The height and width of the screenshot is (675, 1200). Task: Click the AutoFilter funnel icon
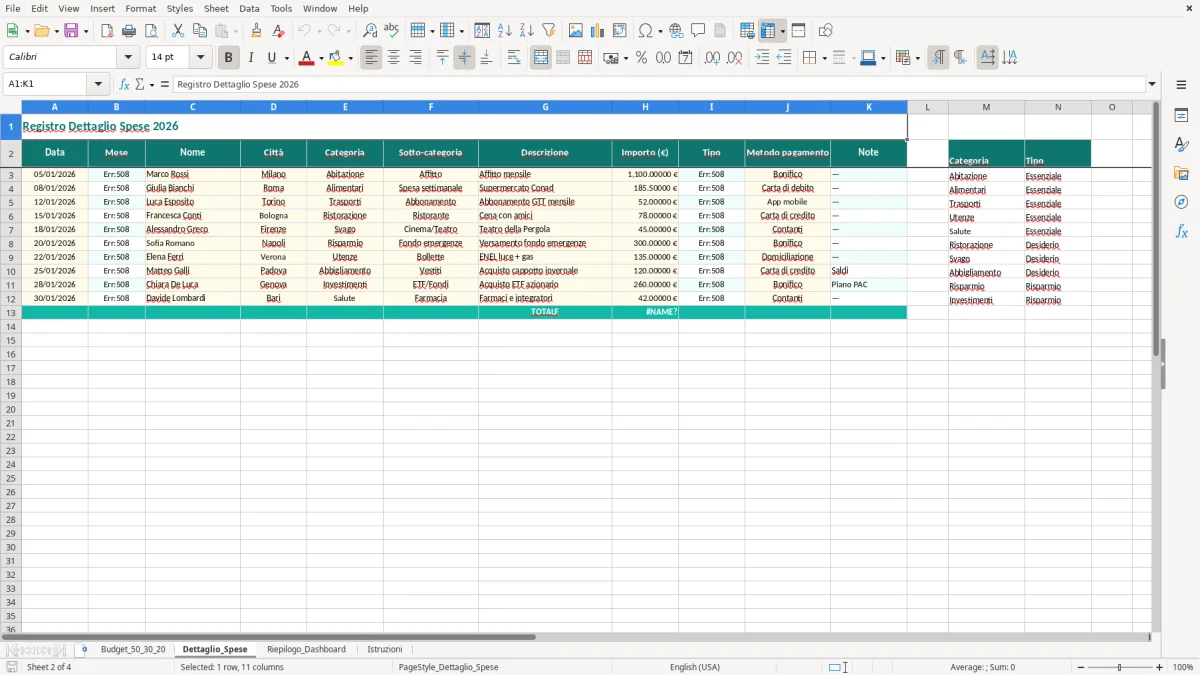point(549,31)
